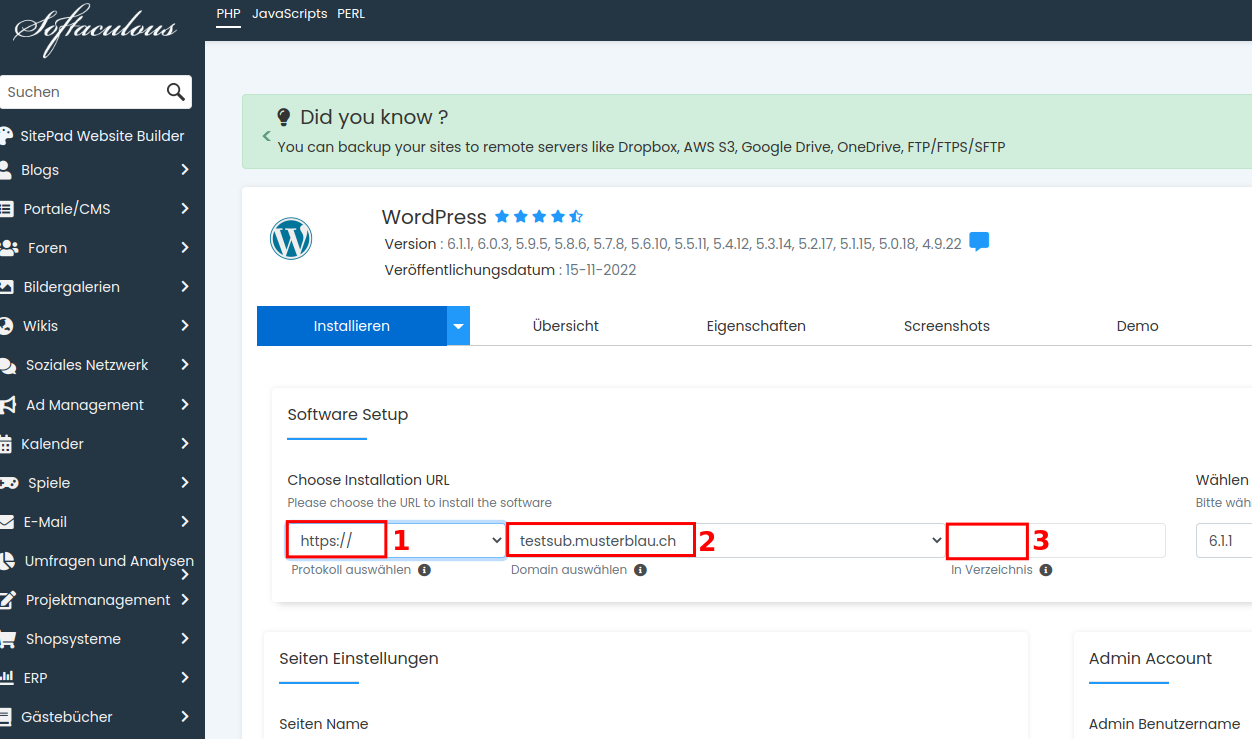Click the magnifier search icon
The image size is (1252, 739).
pyautogui.click(x=176, y=92)
